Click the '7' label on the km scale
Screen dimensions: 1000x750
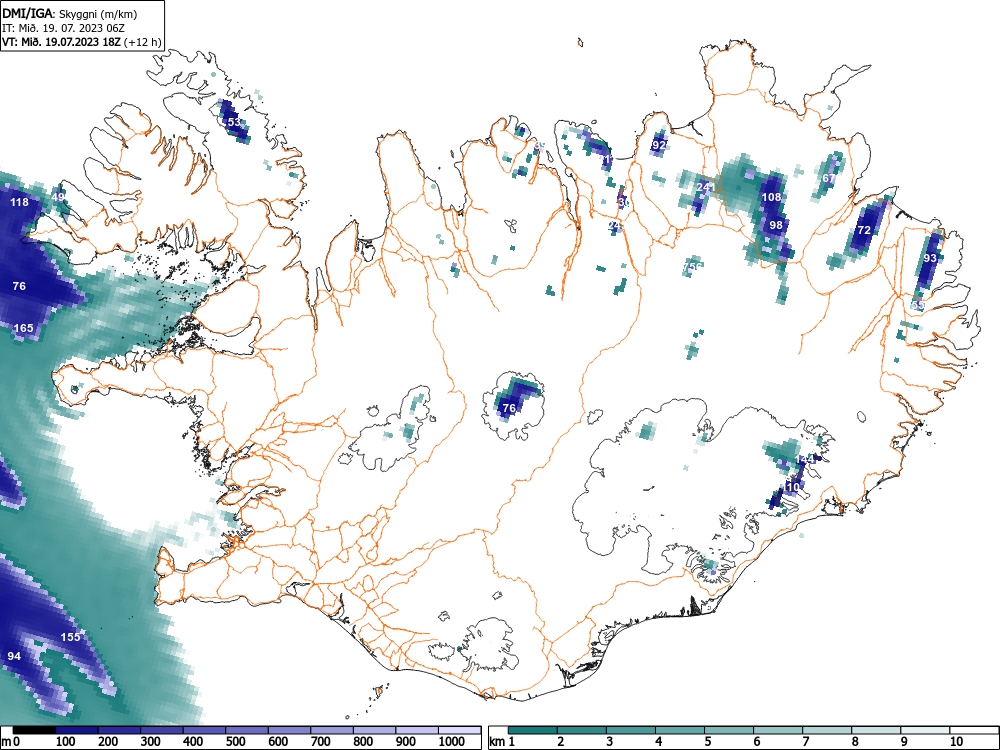[806, 742]
